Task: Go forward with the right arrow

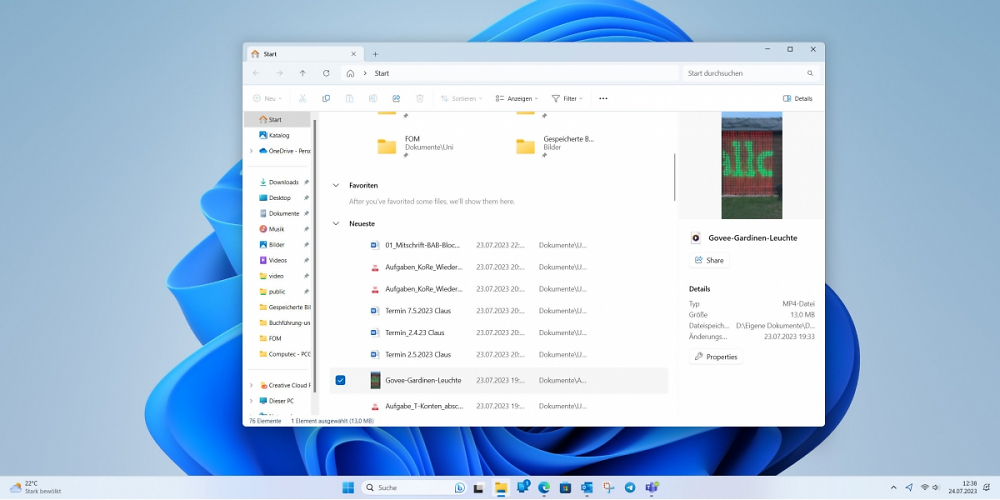Action: pos(279,73)
